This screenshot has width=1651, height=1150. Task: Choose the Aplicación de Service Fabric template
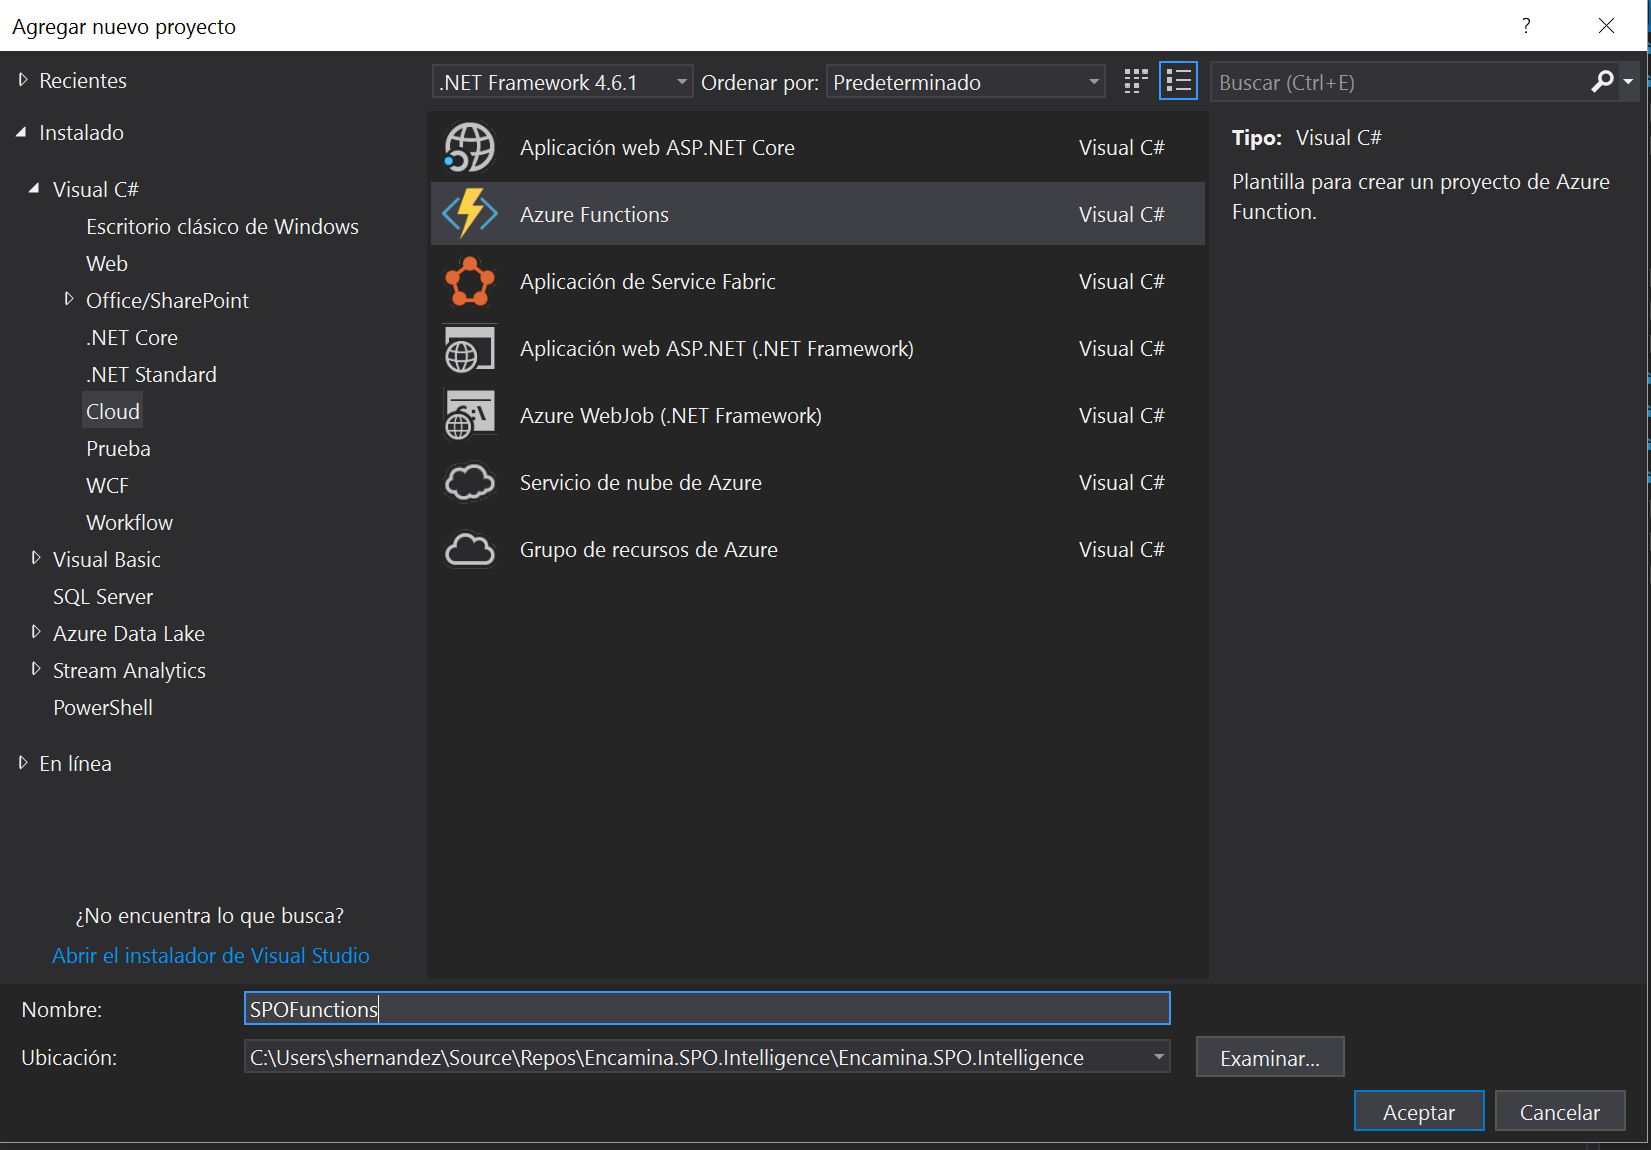[x=647, y=281]
